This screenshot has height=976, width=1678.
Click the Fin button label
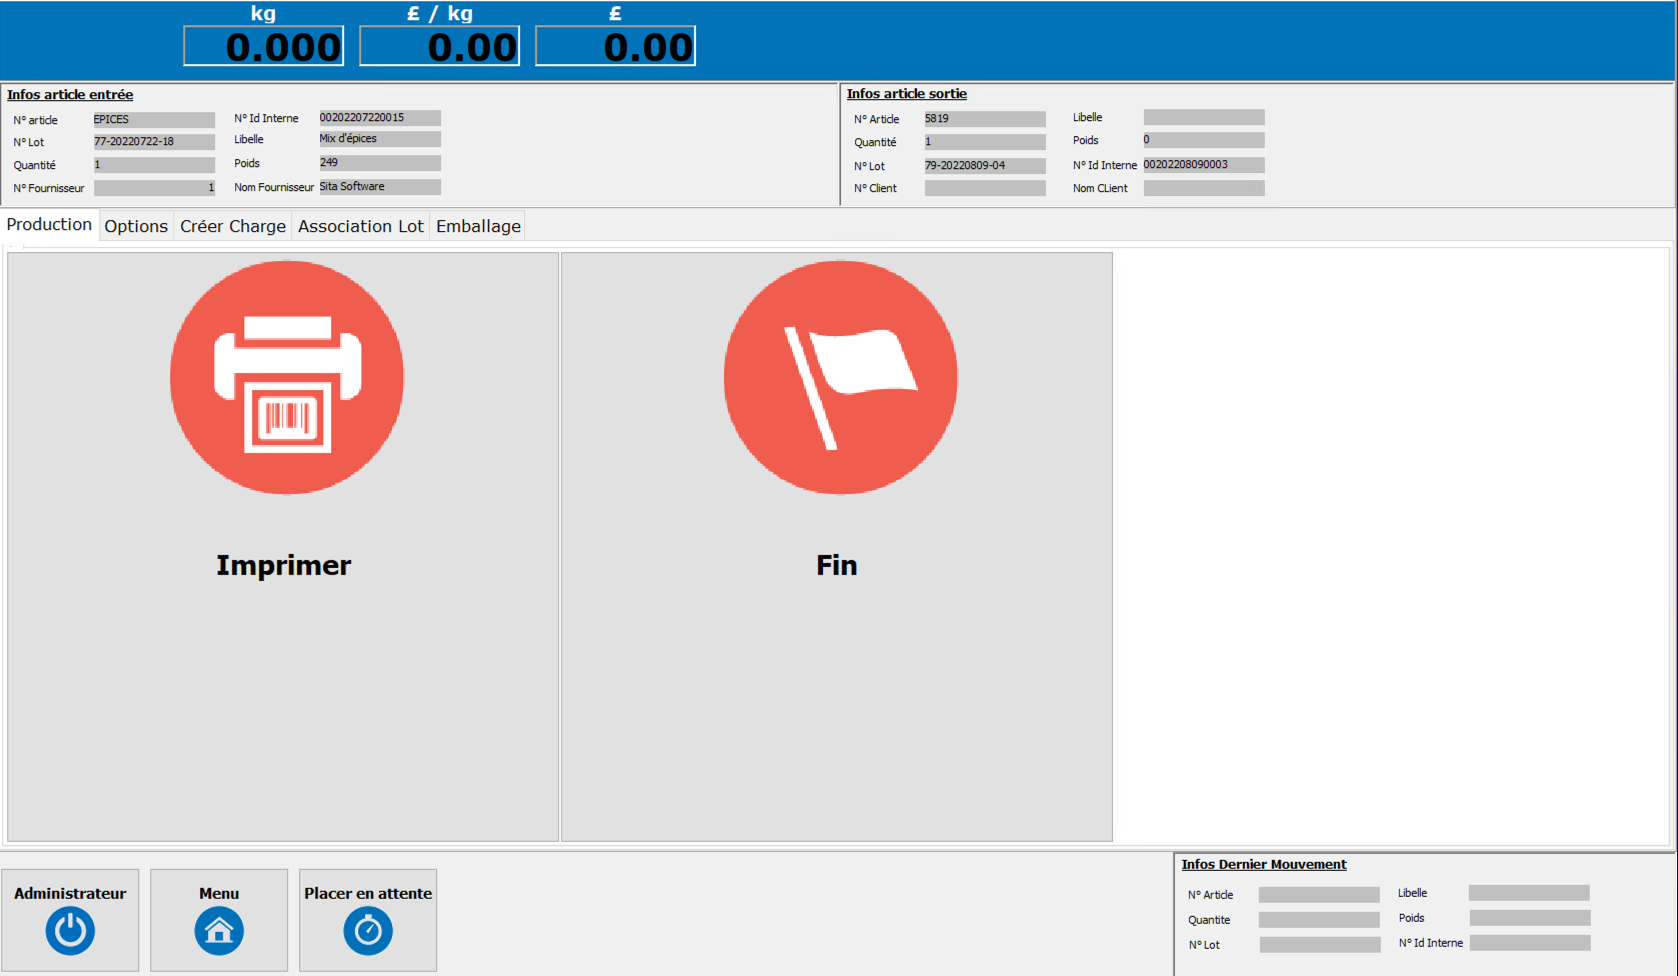coord(837,565)
